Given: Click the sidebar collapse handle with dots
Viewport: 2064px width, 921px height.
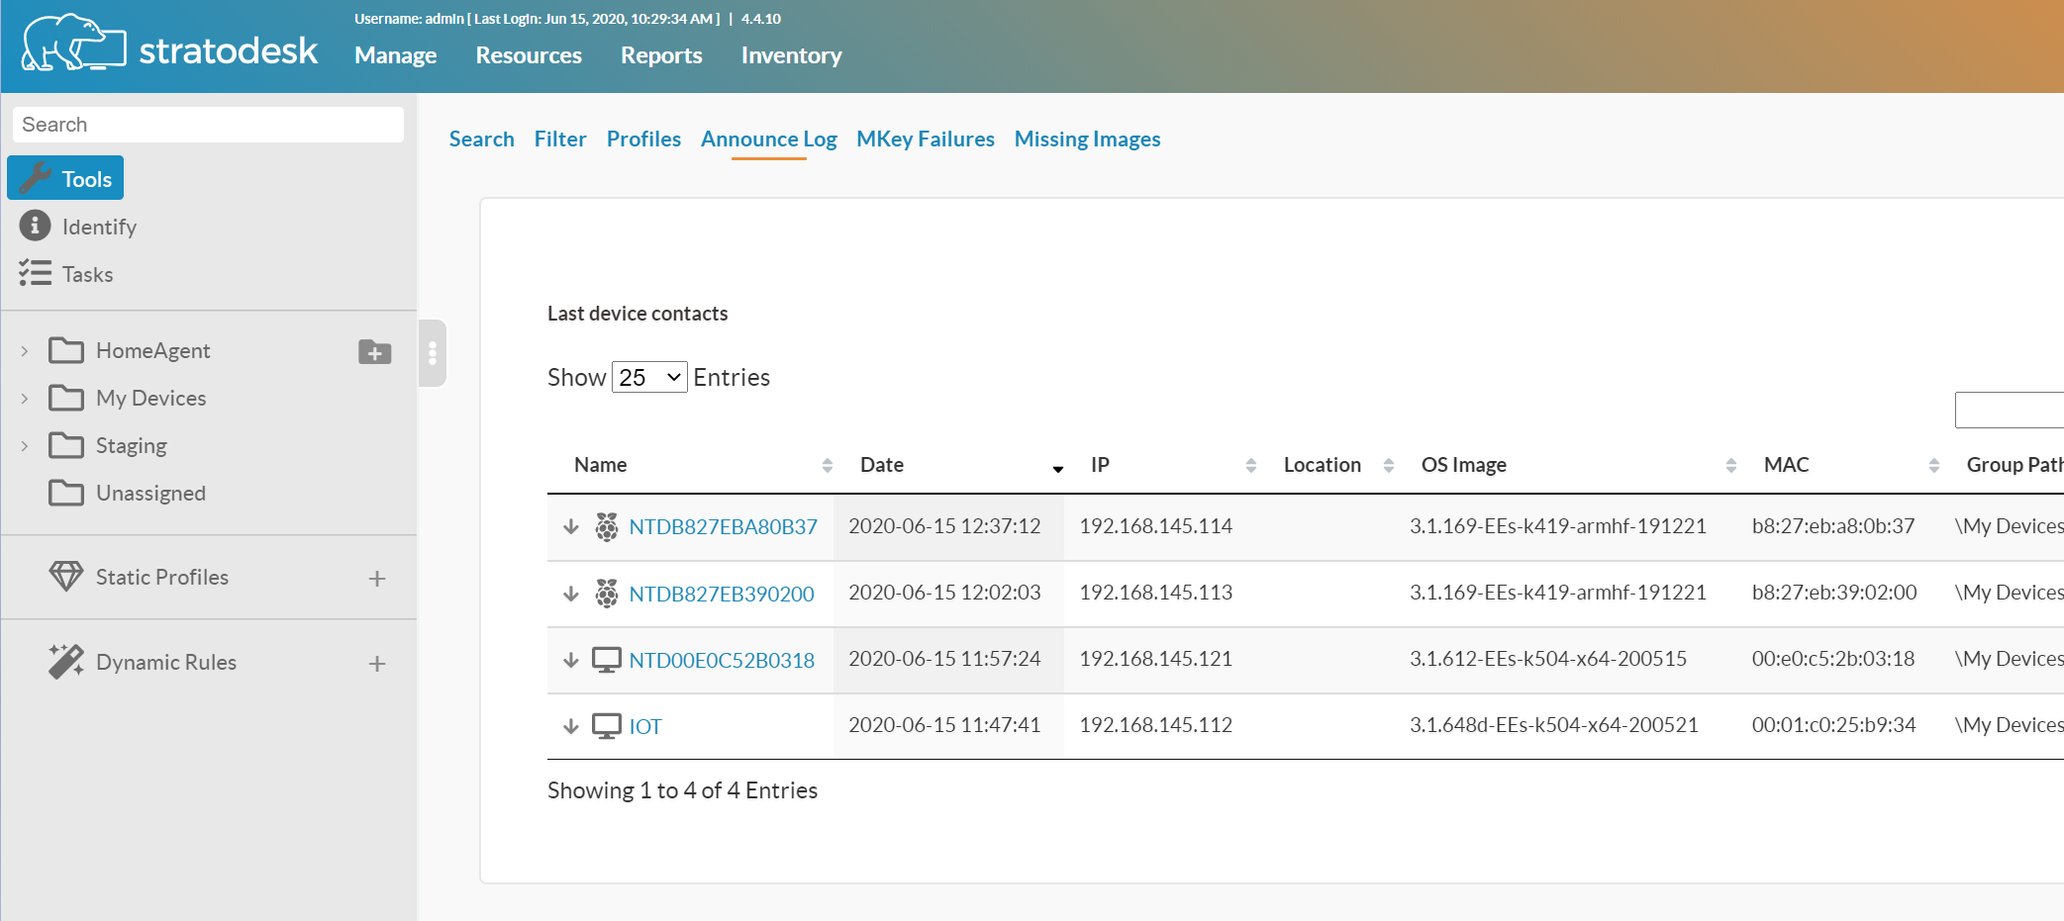Looking at the screenshot, I should (x=432, y=353).
